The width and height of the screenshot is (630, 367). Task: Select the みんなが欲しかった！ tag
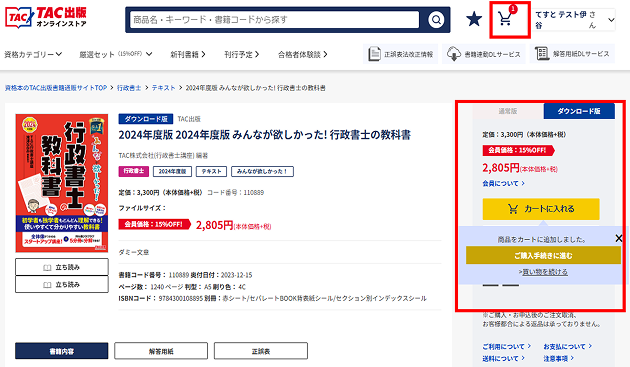pos(262,171)
